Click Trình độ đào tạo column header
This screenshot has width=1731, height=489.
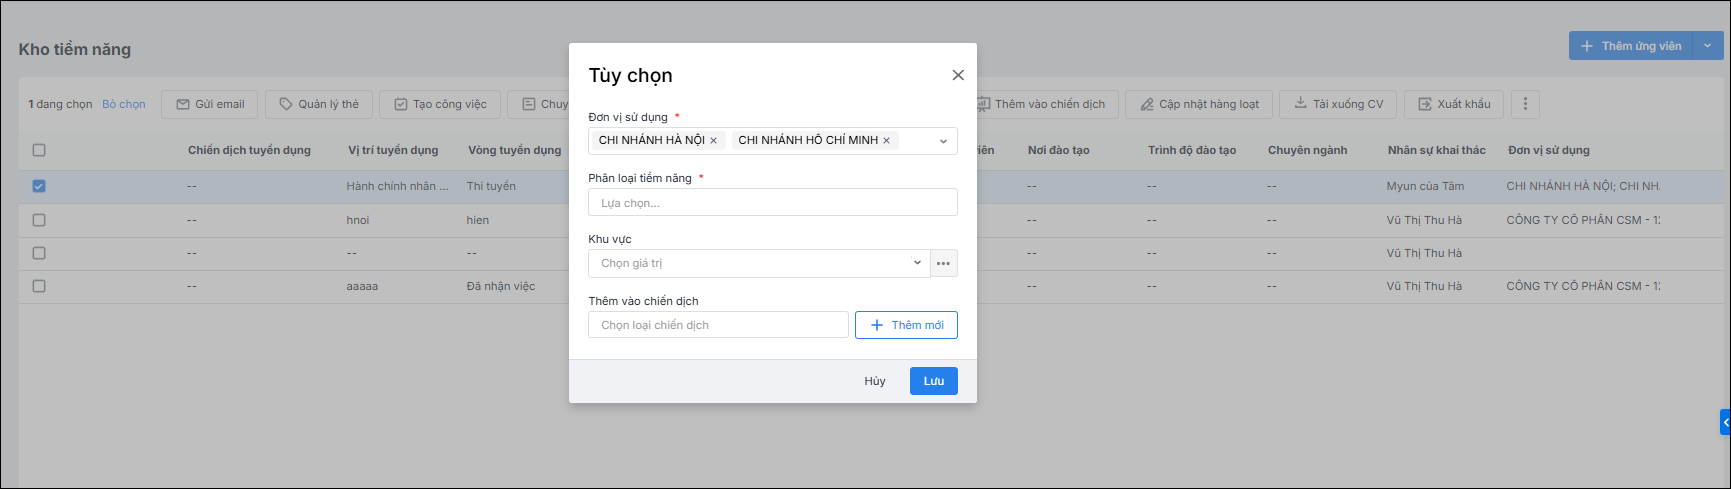point(1192,150)
